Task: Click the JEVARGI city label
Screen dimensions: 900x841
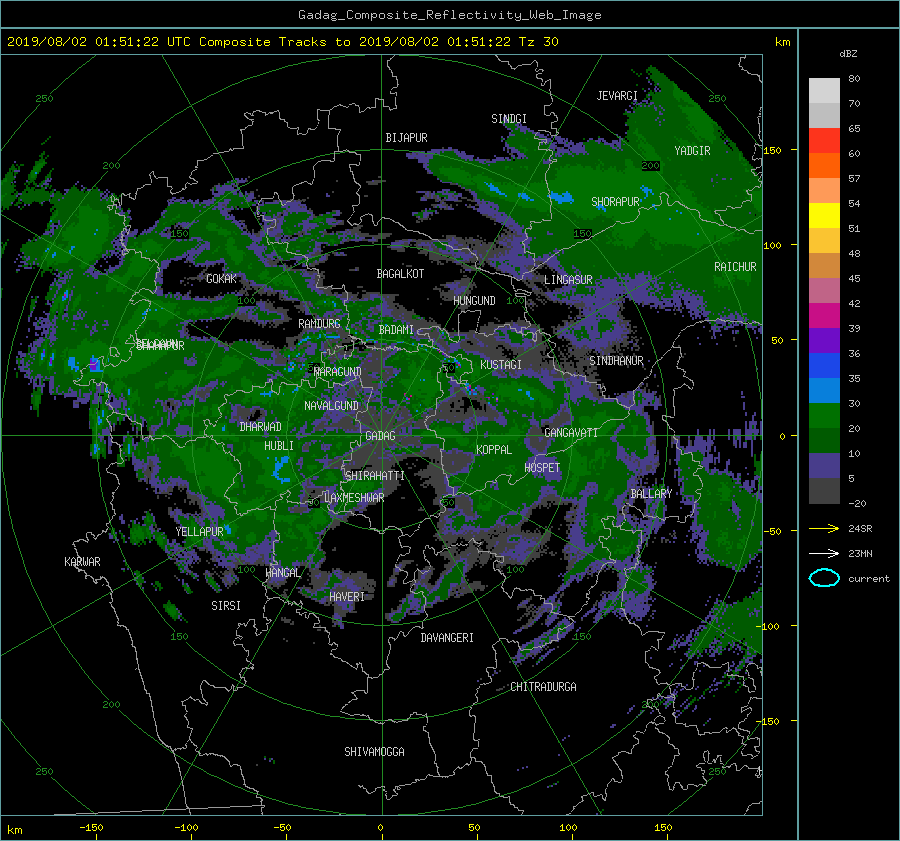Action: click(617, 96)
